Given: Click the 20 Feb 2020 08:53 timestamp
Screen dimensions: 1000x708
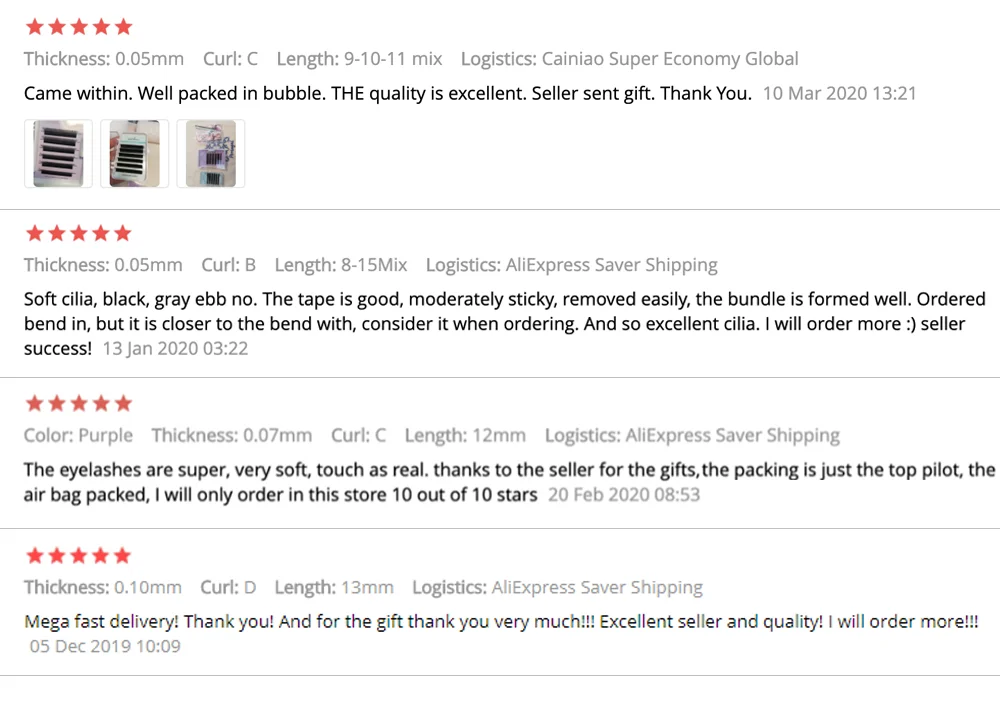Looking at the screenshot, I should [624, 495].
